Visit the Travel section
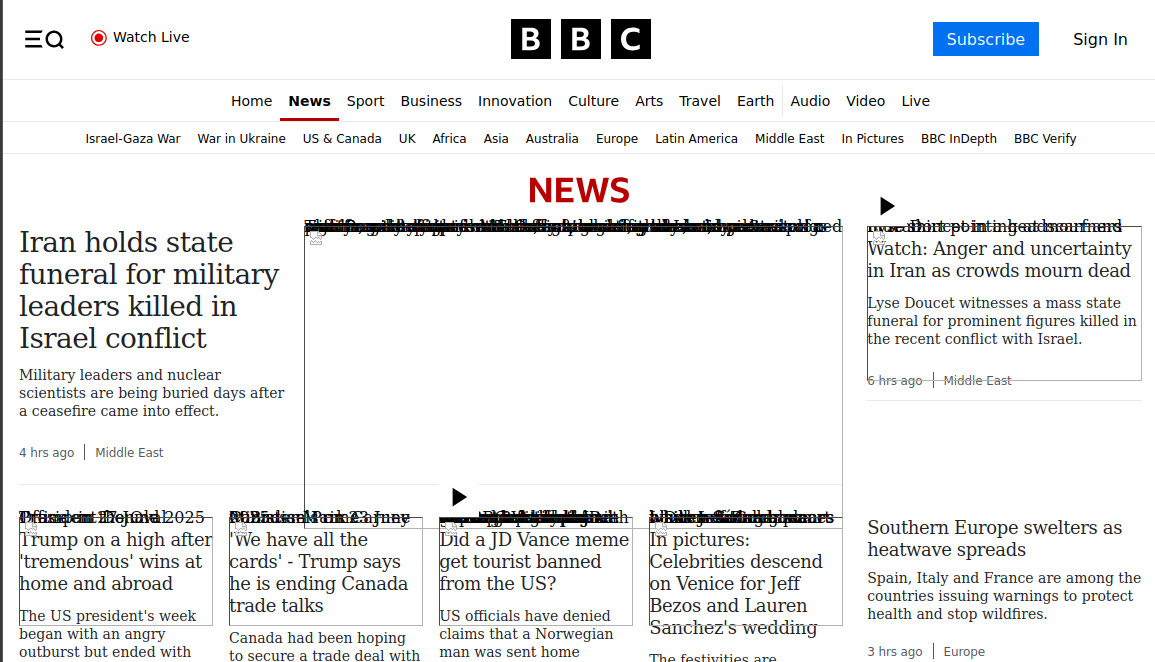 pyautogui.click(x=700, y=101)
